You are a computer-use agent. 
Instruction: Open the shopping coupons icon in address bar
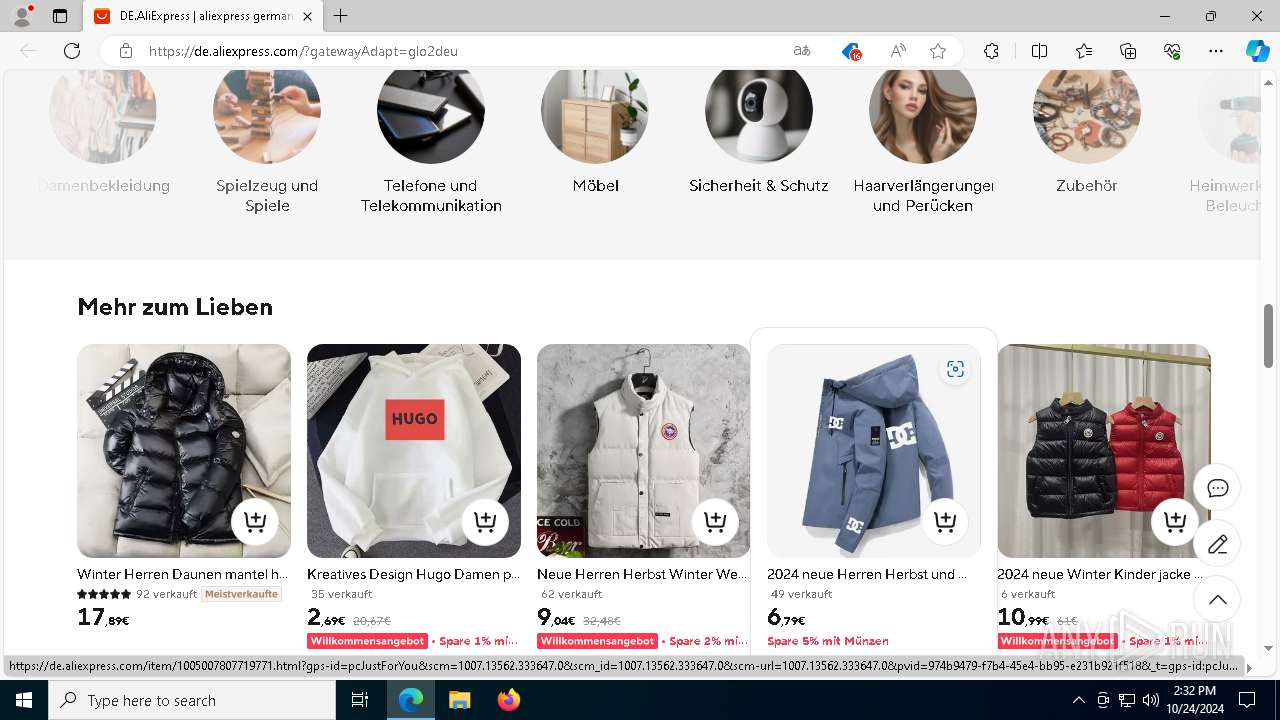point(851,51)
